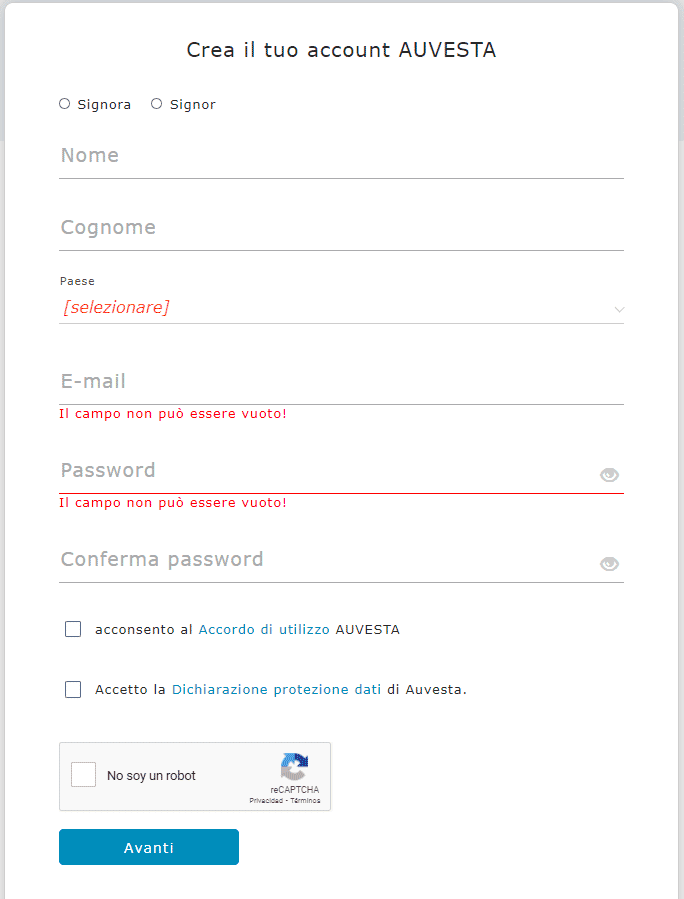This screenshot has width=684, height=899.
Task: Focus the Cognome input field
Action: tap(341, 228)
